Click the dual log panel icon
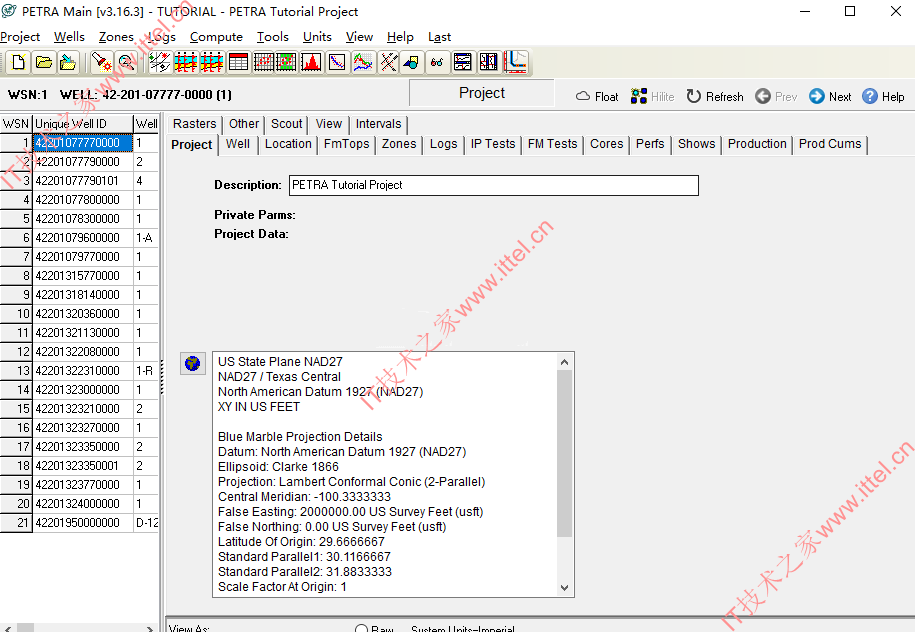Screen dimensions: 915x632 [x=488, y=62]
